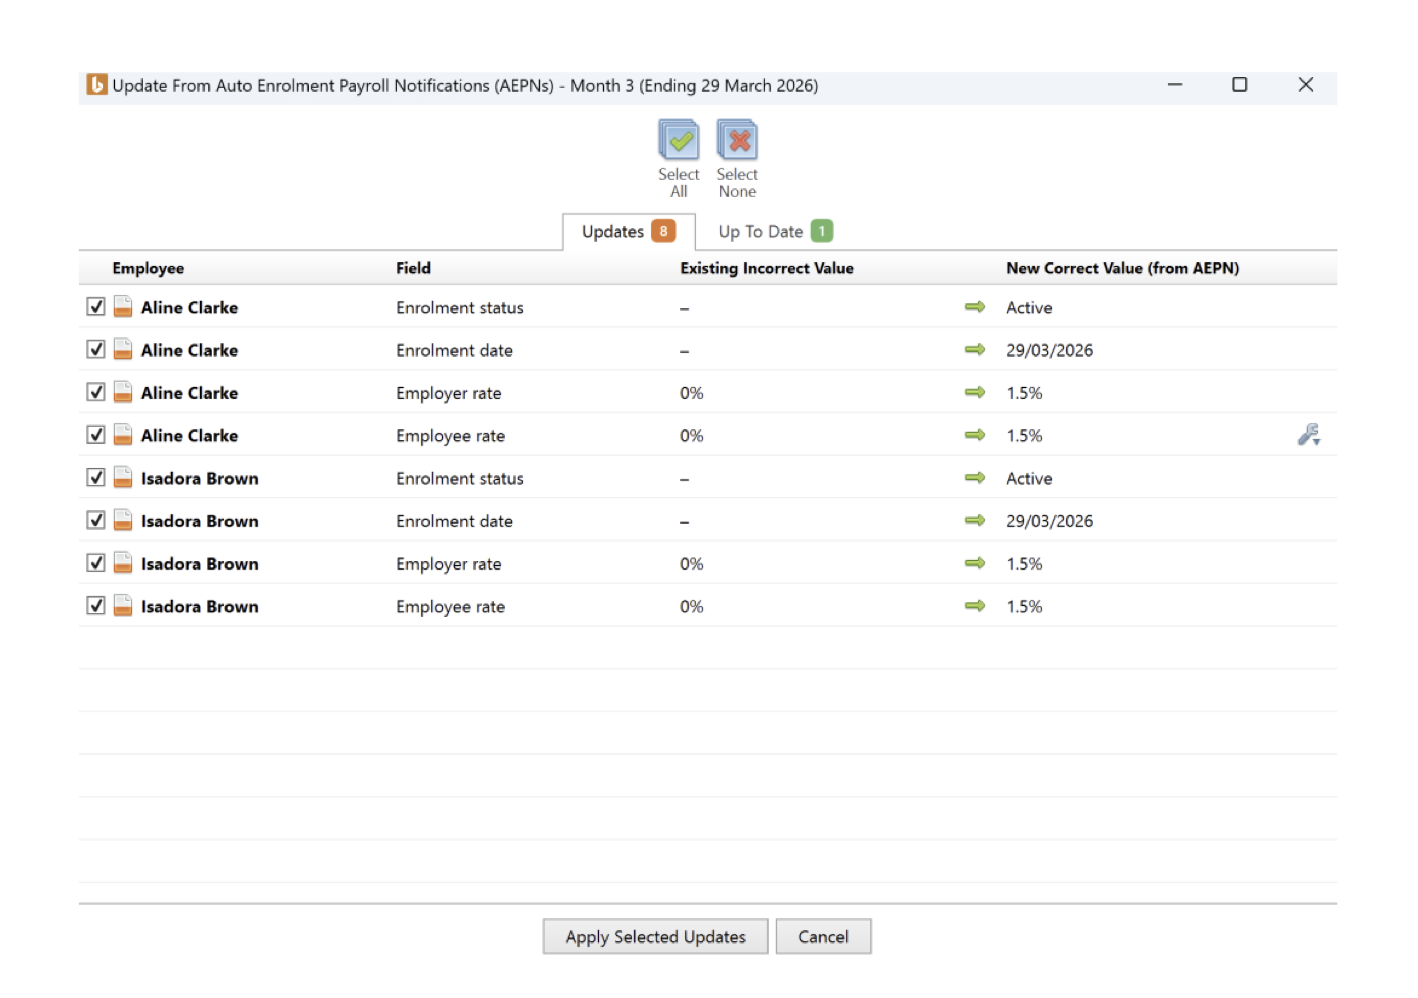Sort by the Employee column header
The width and height of the screenshot is (1418, 998).
148,268
